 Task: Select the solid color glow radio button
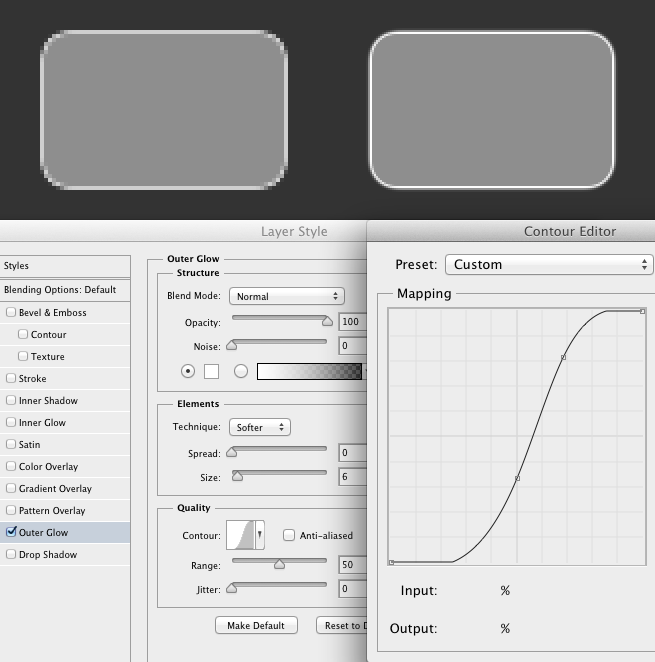tap(188, 371)
